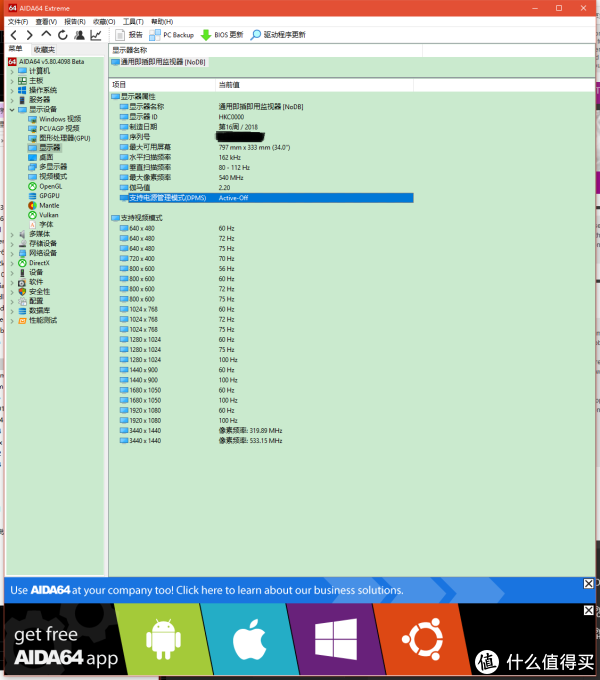Image resolution: width=600 pixels, height=680 pixels.
Task: Open the 查看(V) menu
Action: [46, 22]
